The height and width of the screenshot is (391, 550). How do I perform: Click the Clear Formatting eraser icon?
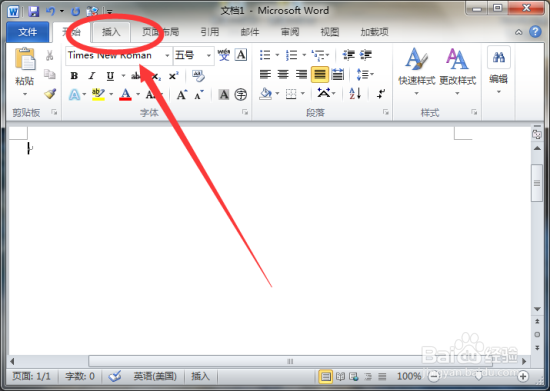(199, 76)
